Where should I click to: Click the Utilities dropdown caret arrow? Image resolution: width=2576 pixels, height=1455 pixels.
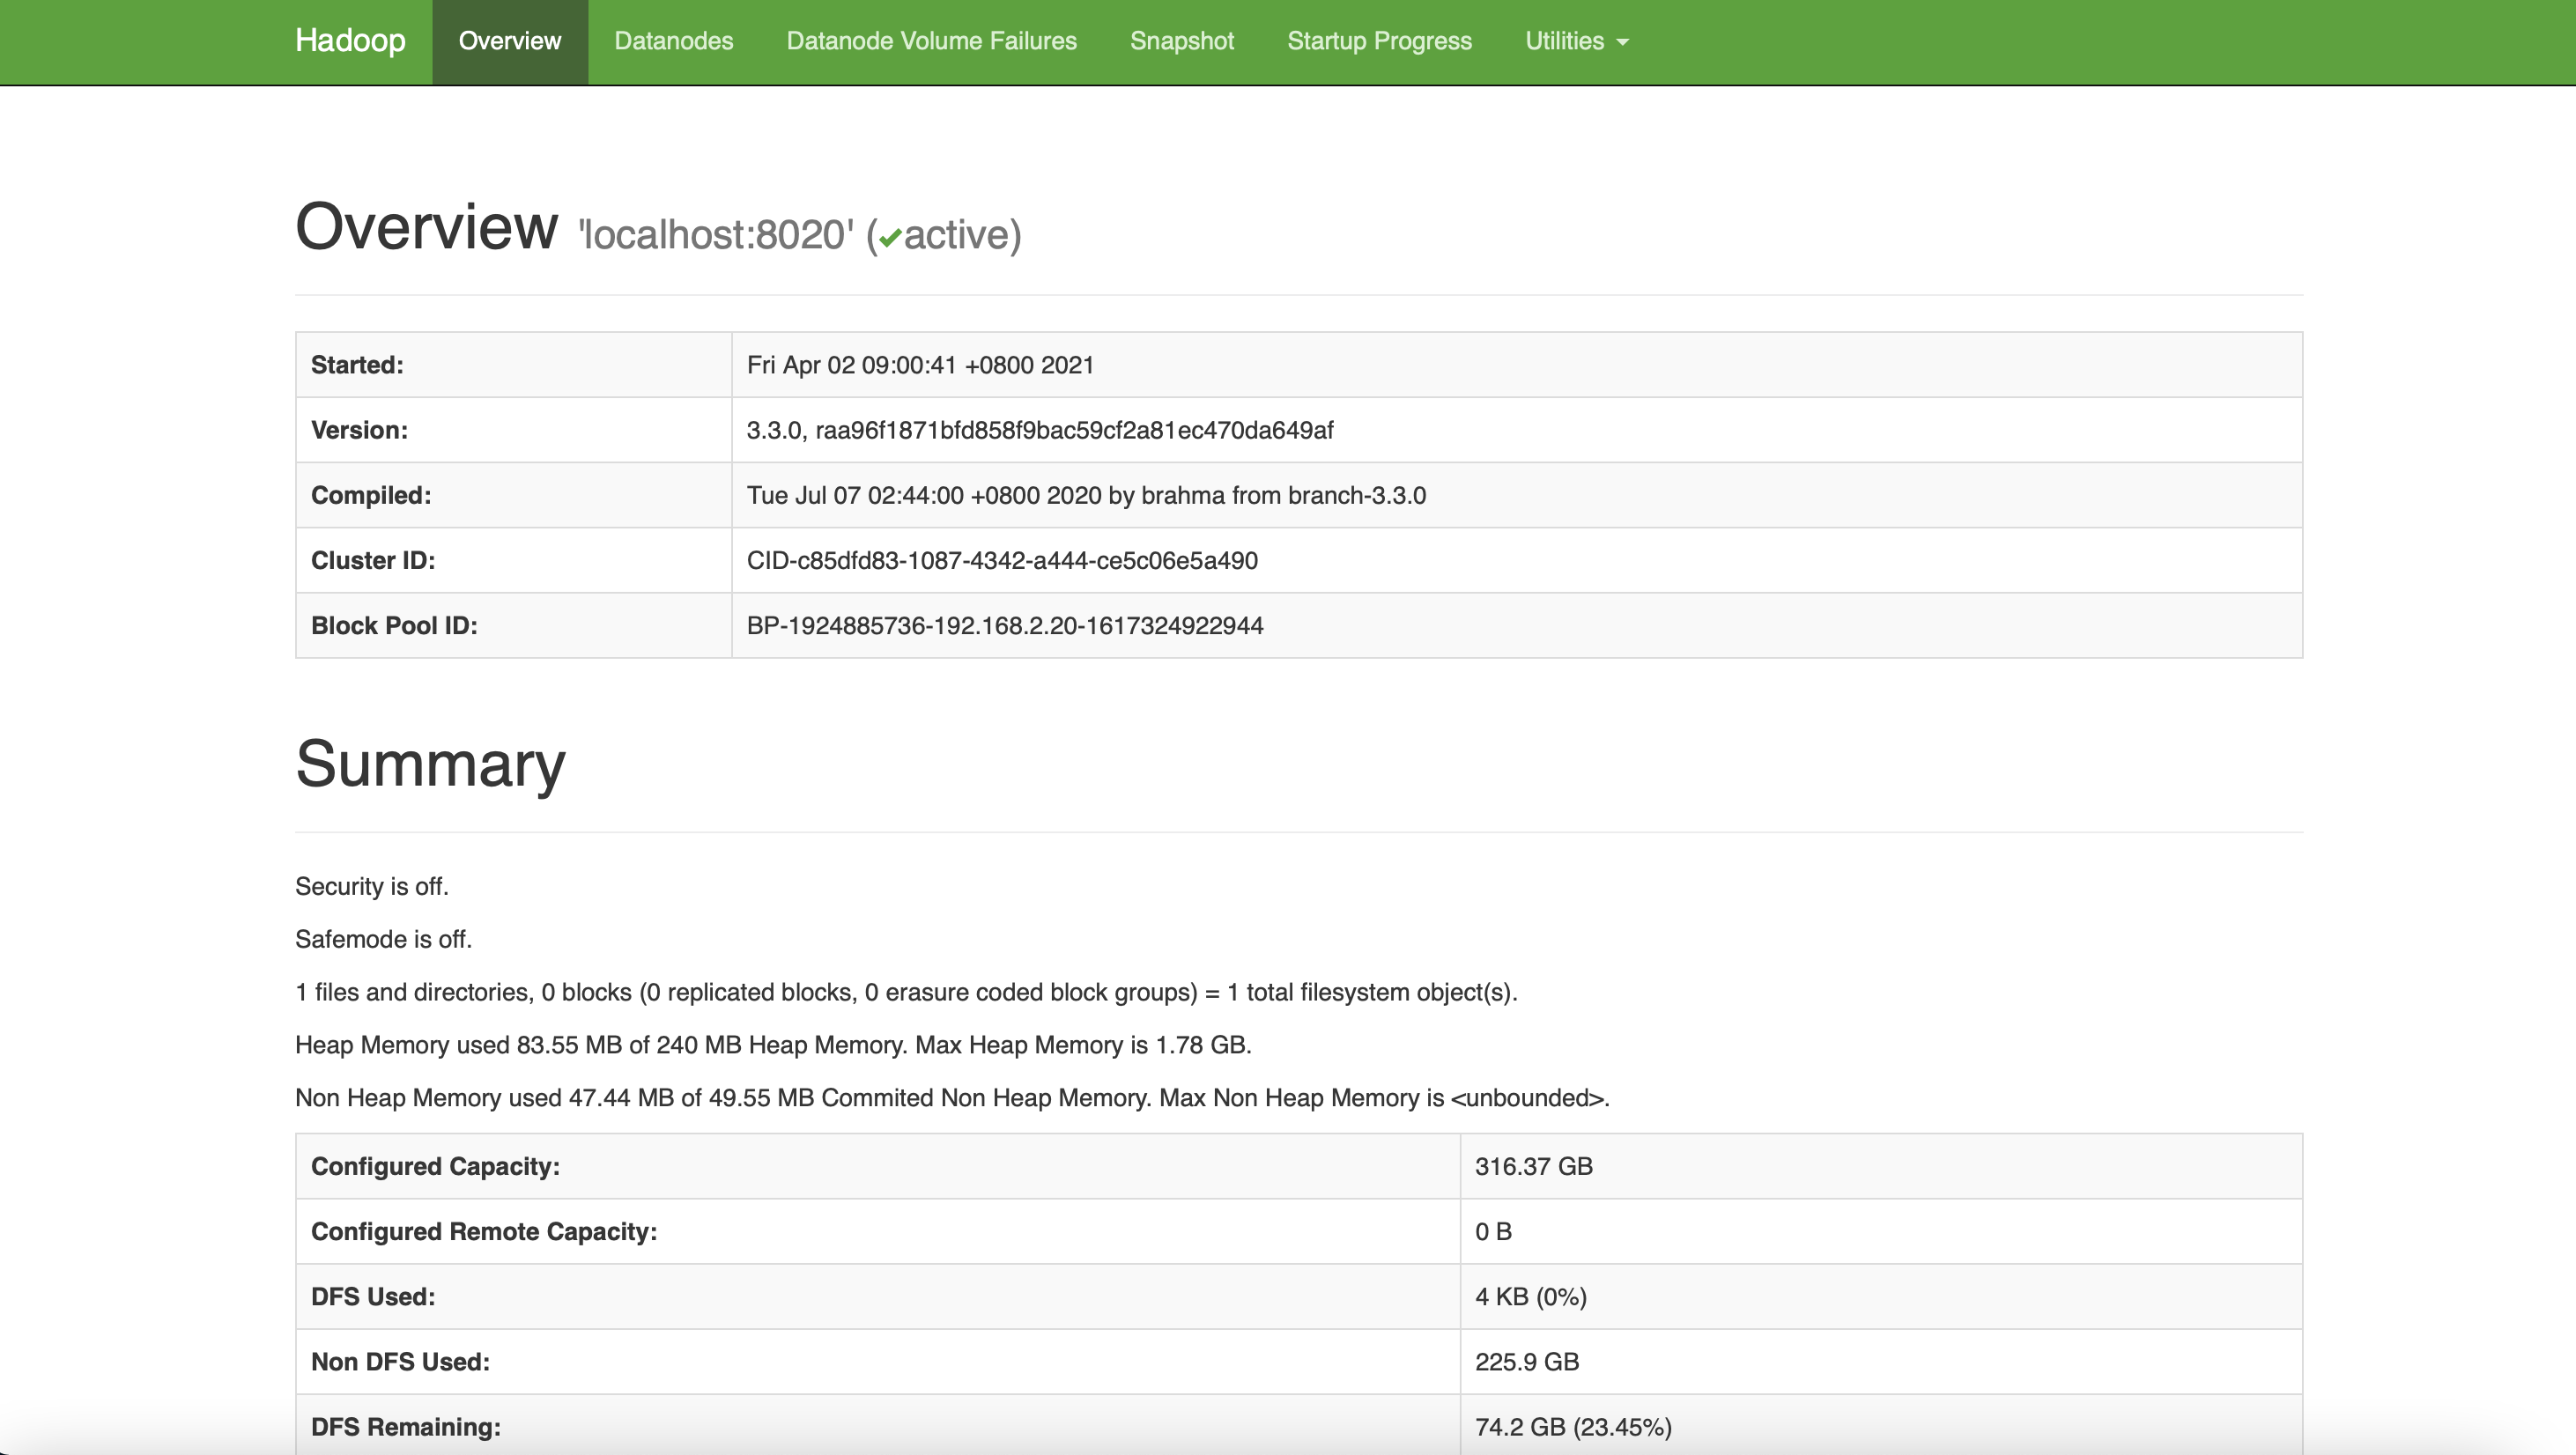1623,42
